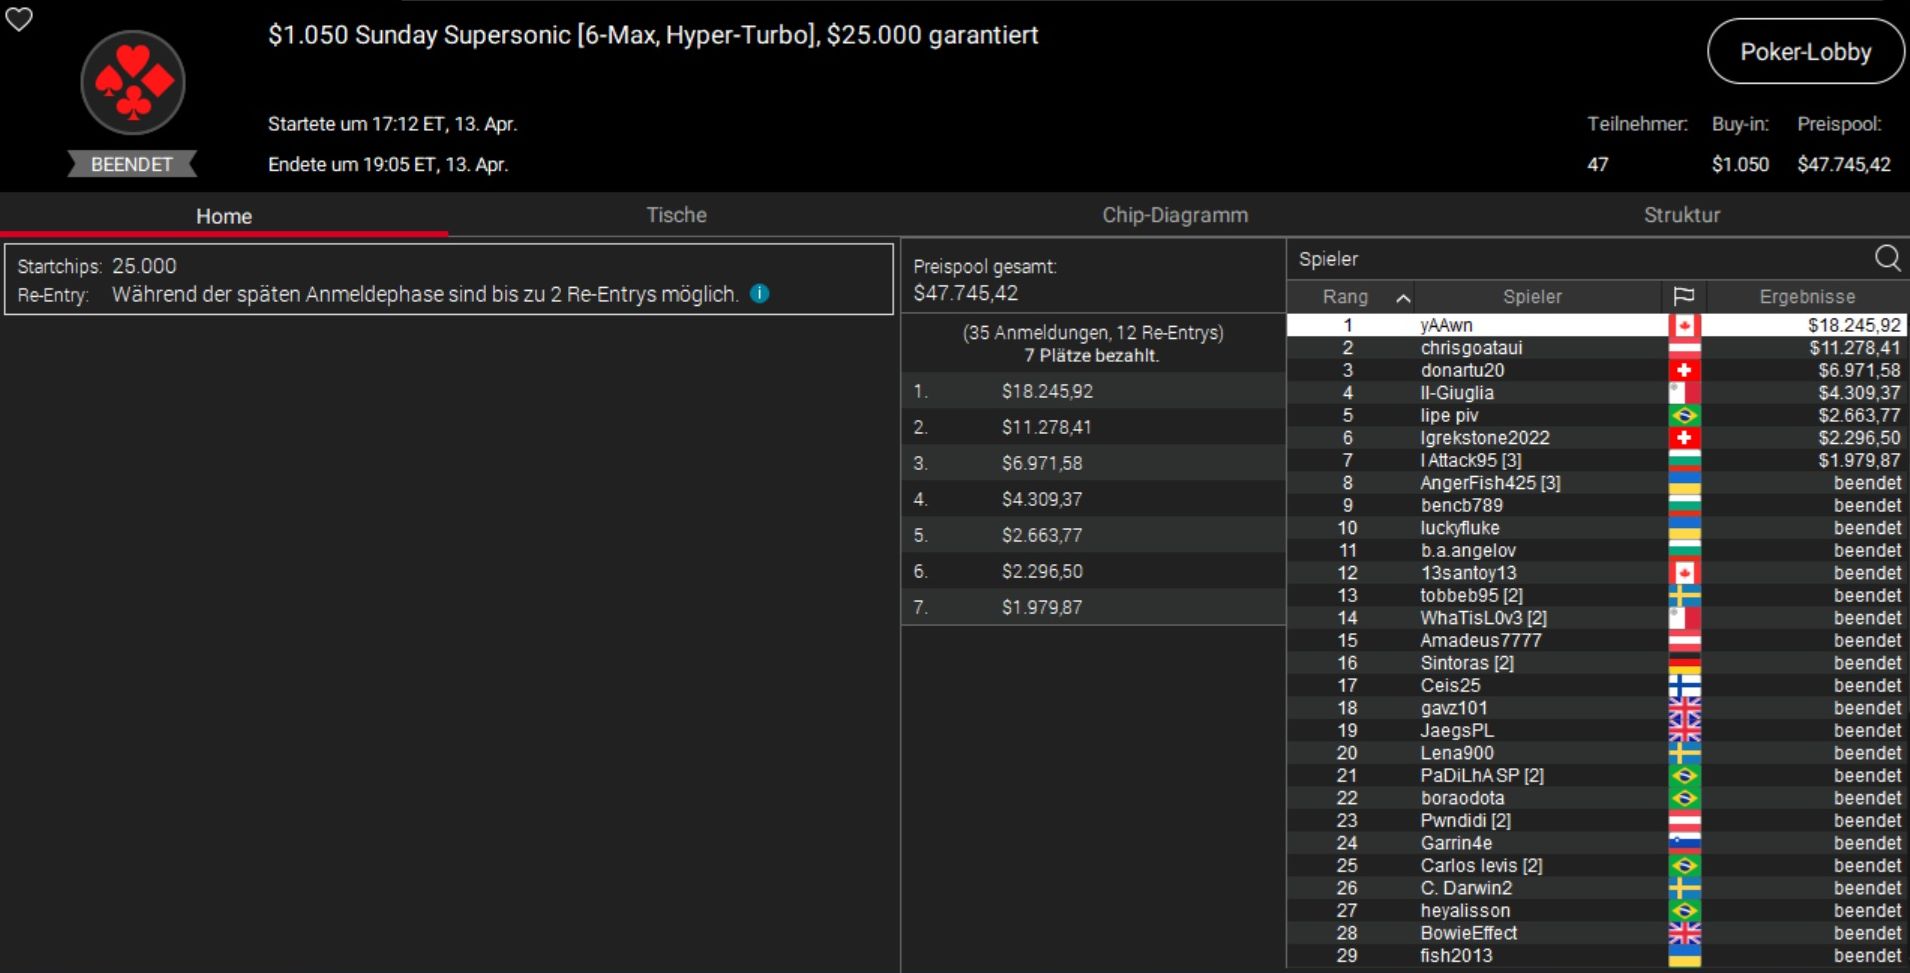Select player I Attack95 [3] row
The height and width of the screenshot is (973, 1910).
1596,460
